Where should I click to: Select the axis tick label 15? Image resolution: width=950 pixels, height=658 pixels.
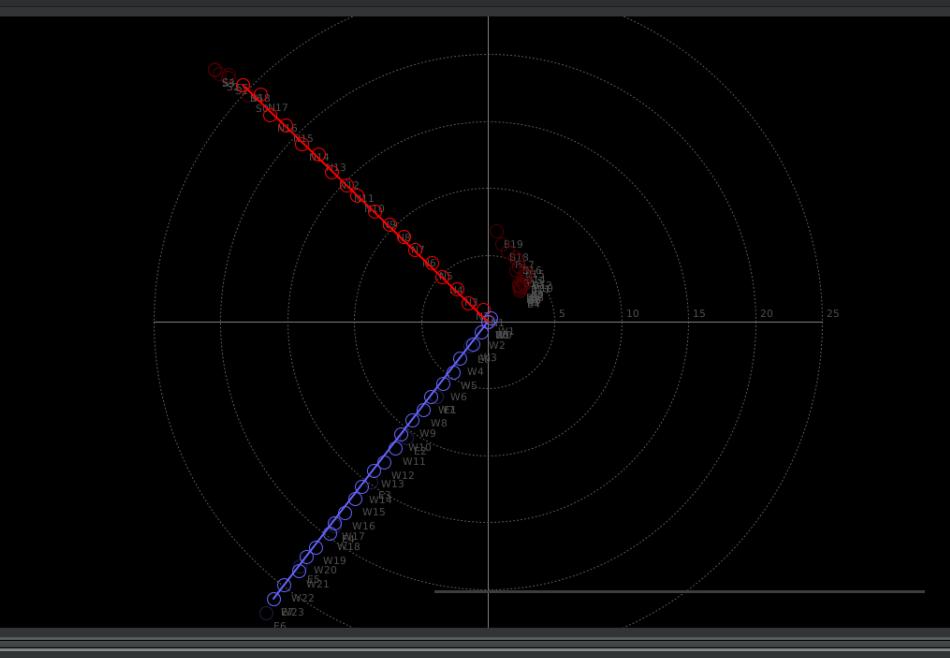click(x=699, y=314)
